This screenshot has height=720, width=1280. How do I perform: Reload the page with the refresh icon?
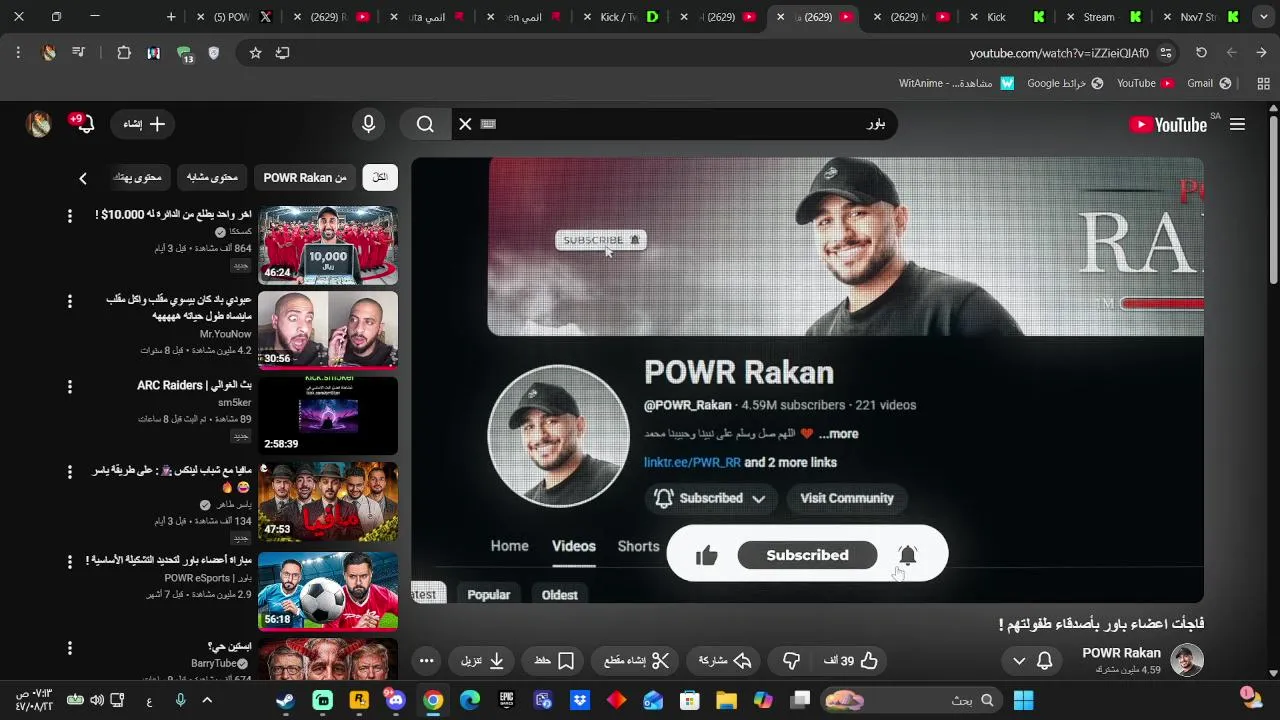click(x=1201, y=53)
